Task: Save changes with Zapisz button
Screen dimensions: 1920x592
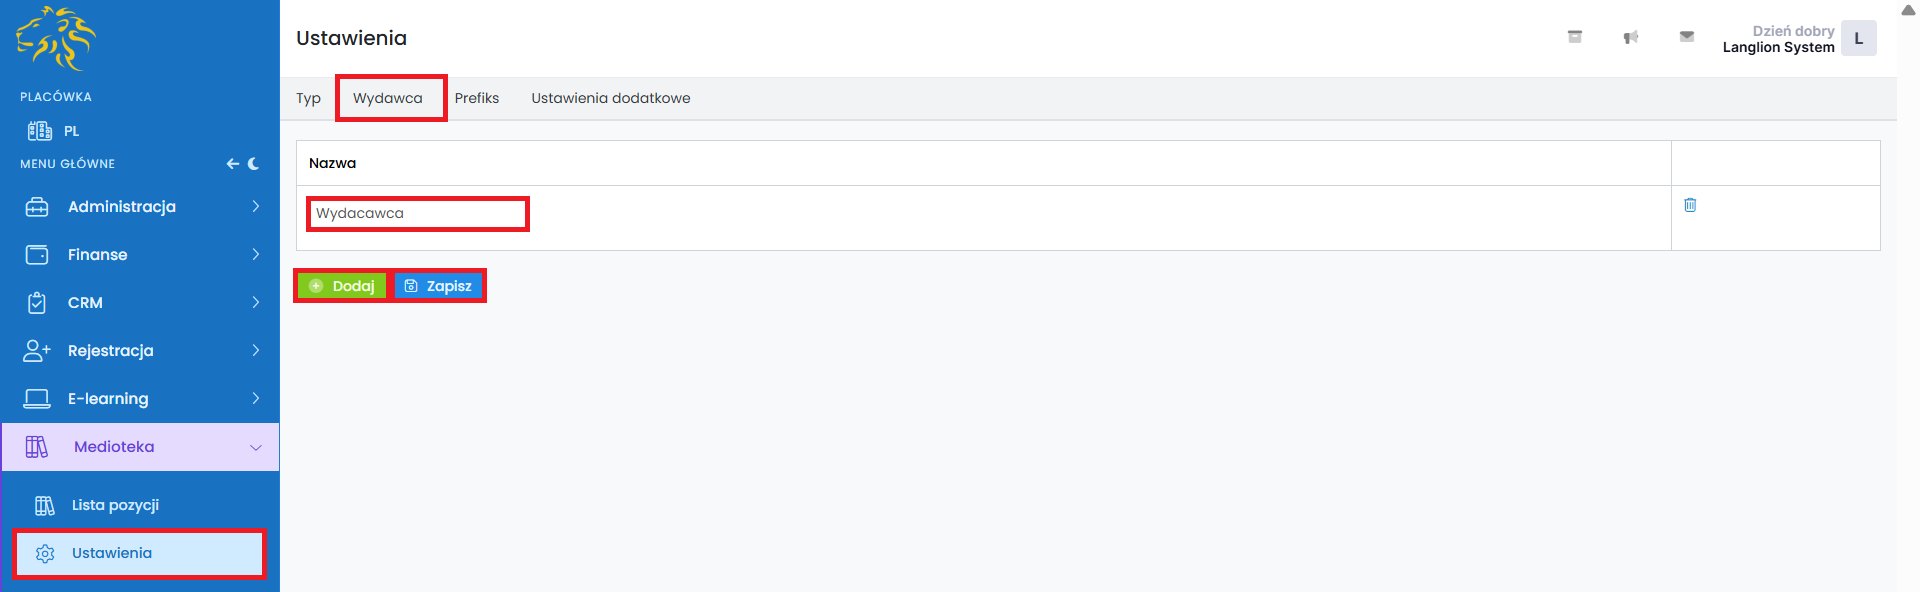Action: pyautogui.click(x=439, y=286)
